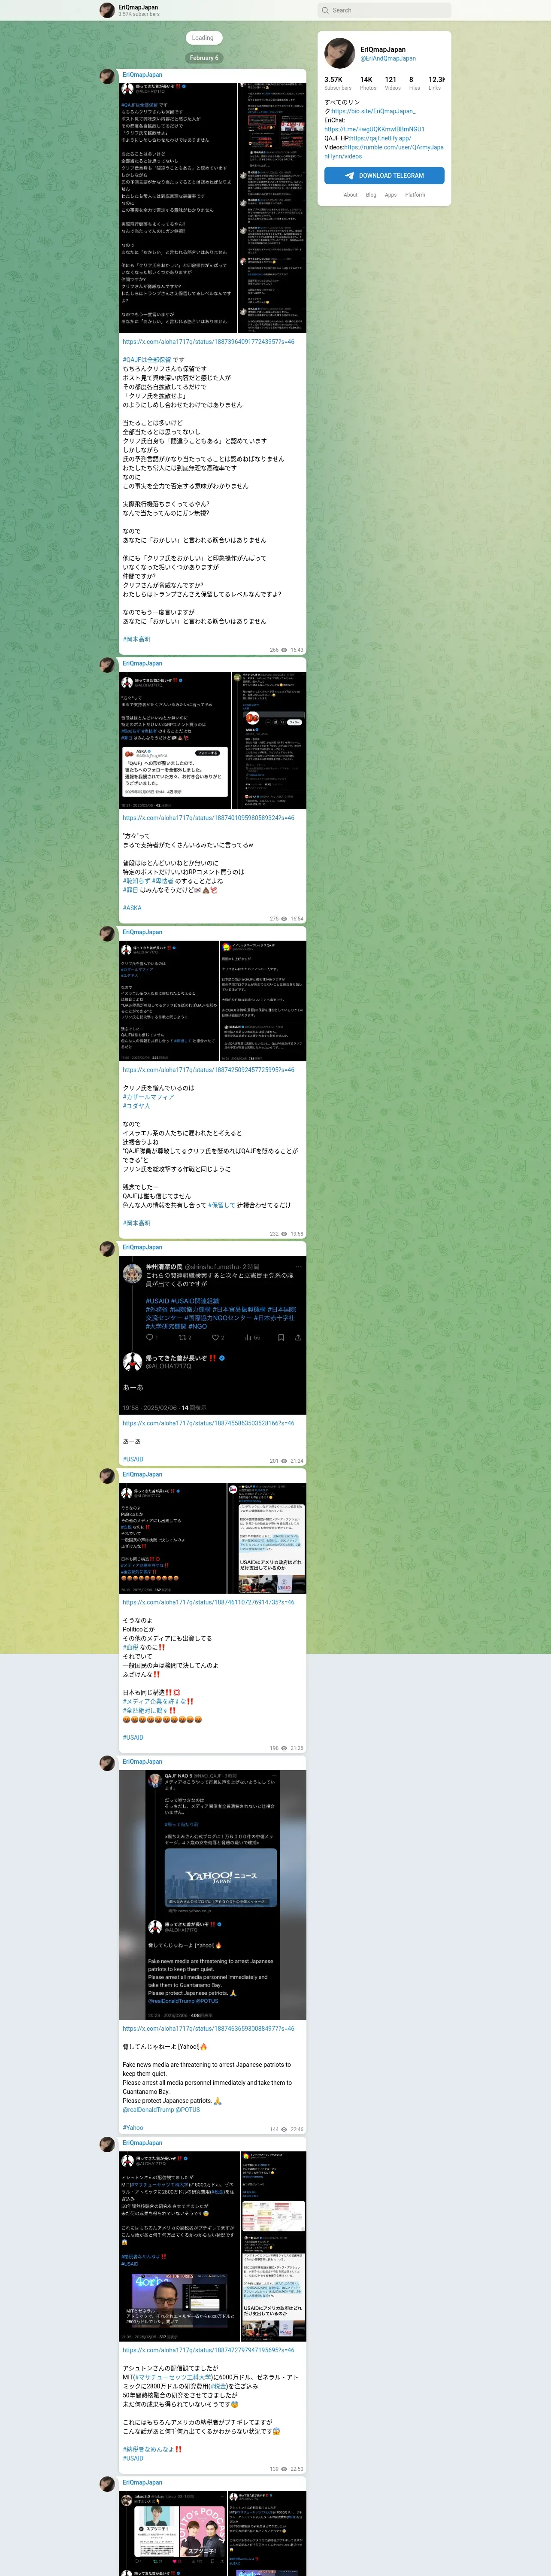Click the DOWNLOAD TELEGRAM button
Image resolution: width=551 pixels, height=2576 pixels.
coord(384,175)
